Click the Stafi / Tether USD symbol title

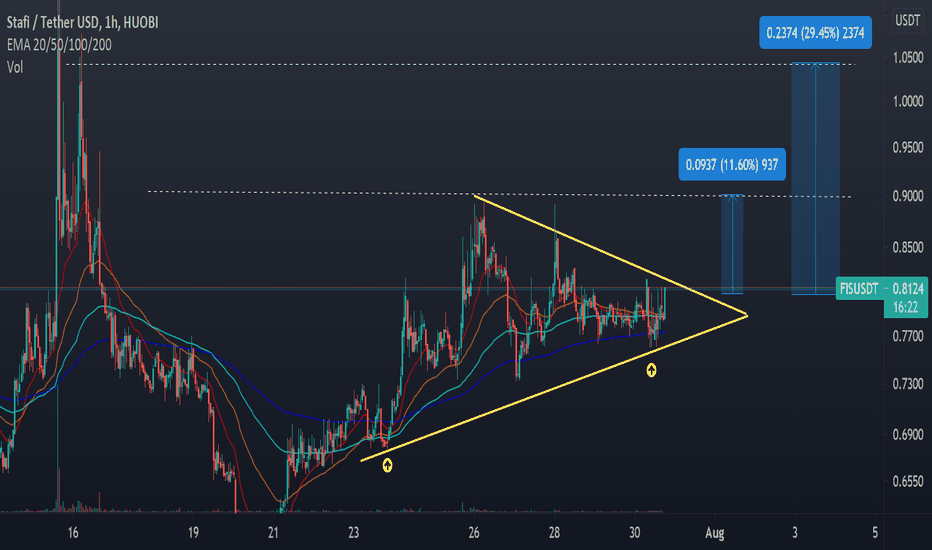pyautogui.click(x=82, y=23)
